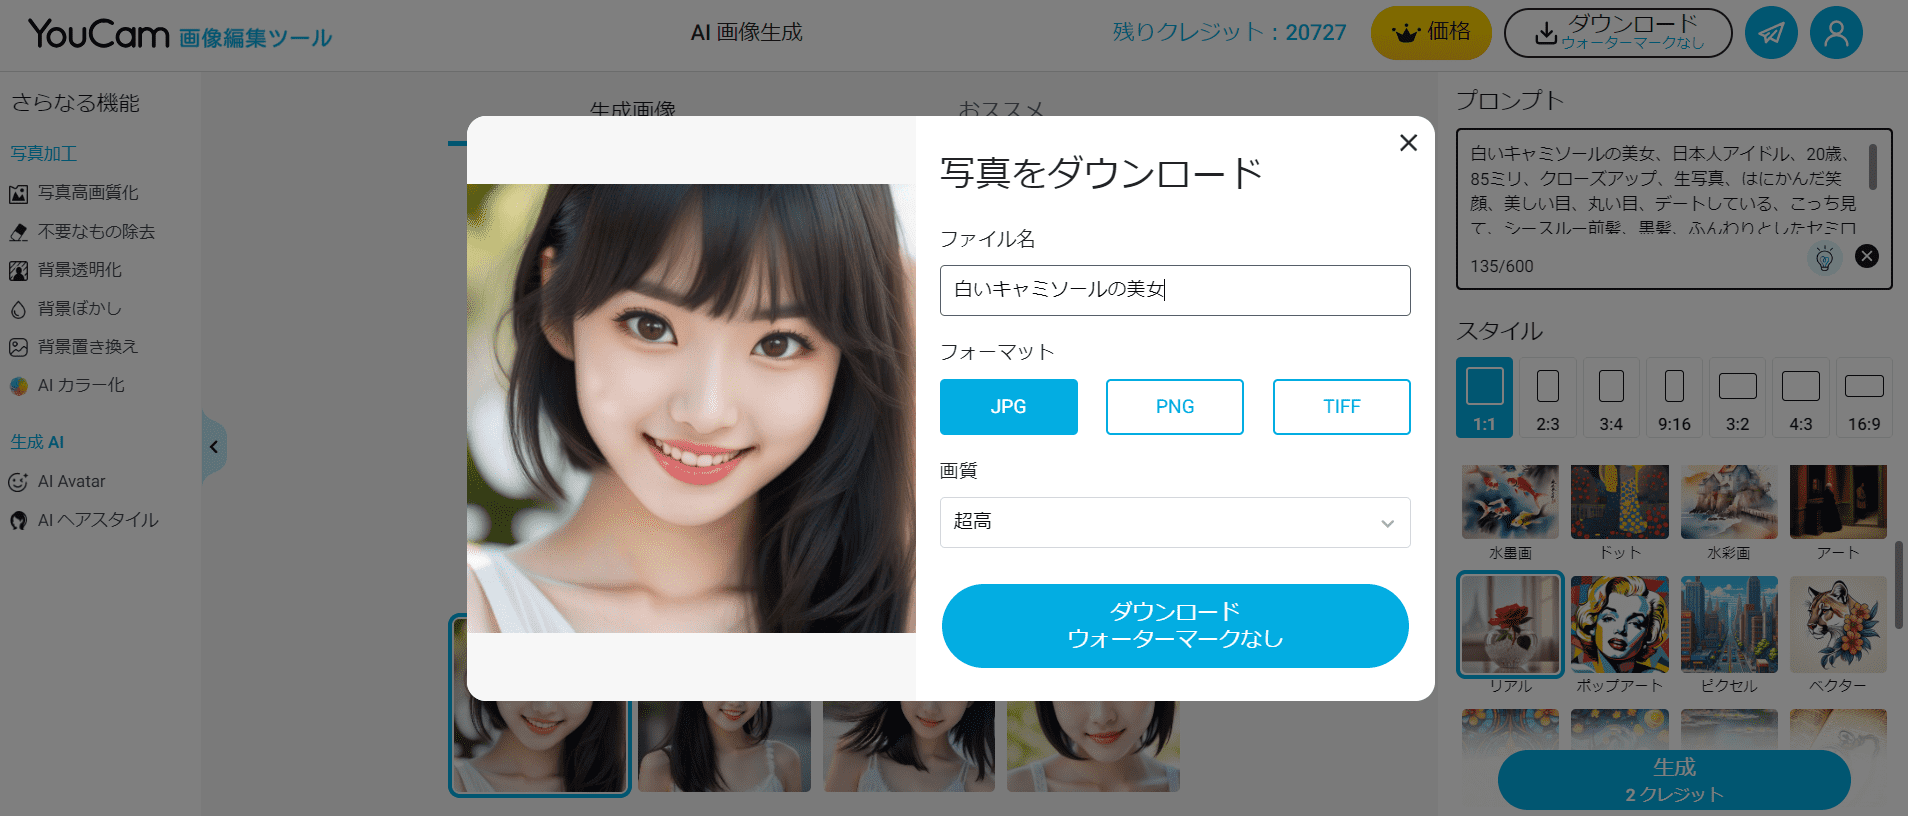Switch to おススメ tab
Viewport: 1908px width, 816px height.
[x=1001, y=108]
